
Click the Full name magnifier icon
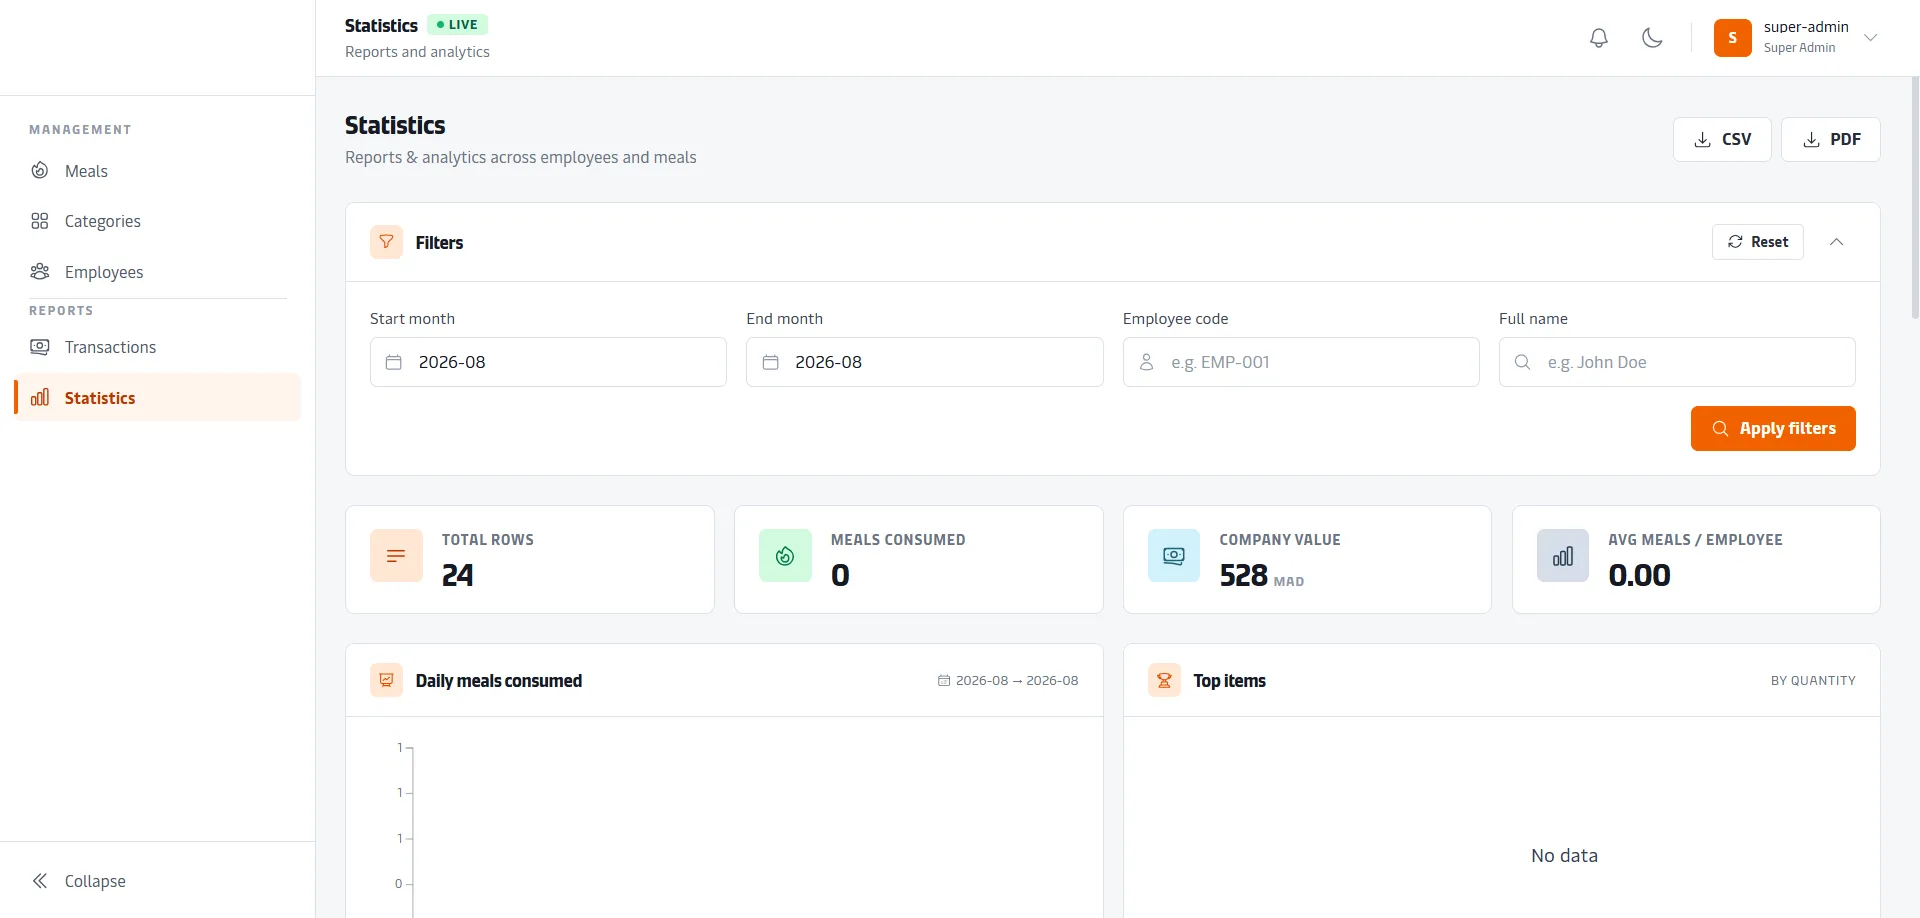[1523, 362]
